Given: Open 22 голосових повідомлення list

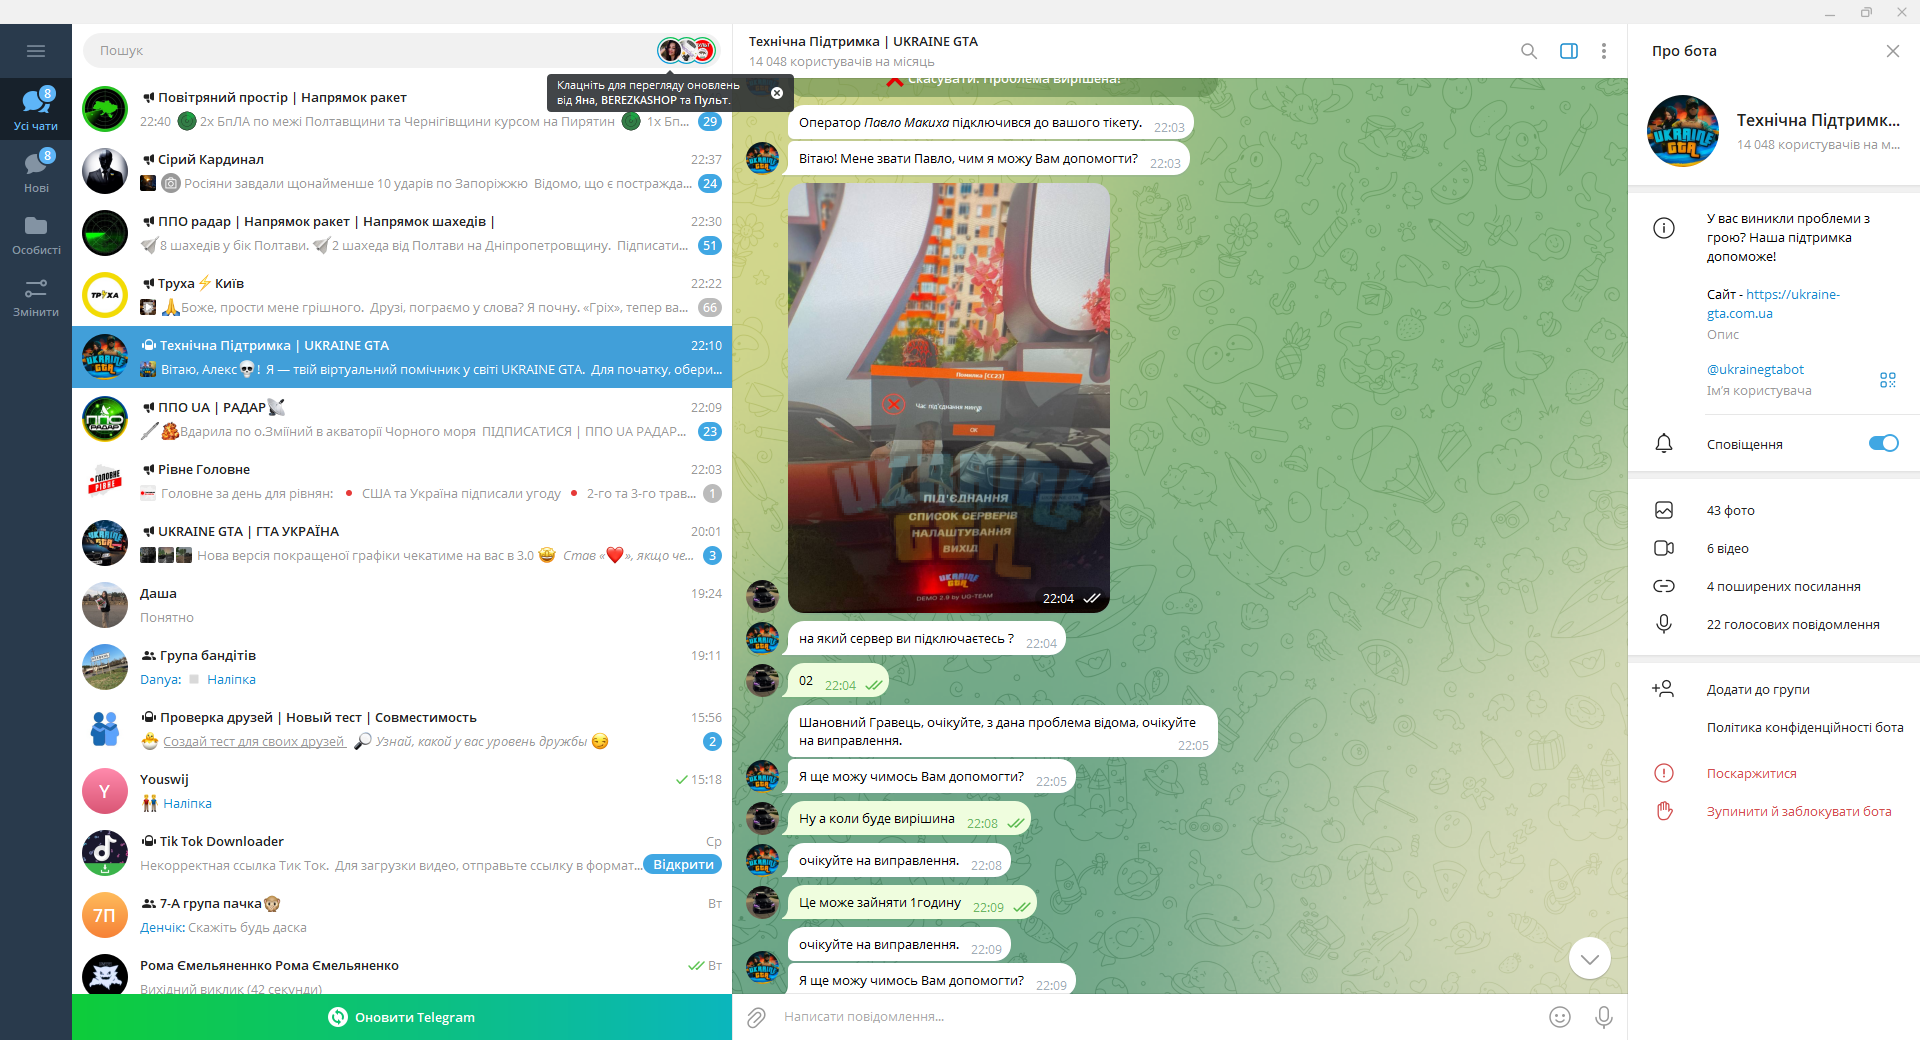Looking at the screenshot, I should tap(1774, 624).
